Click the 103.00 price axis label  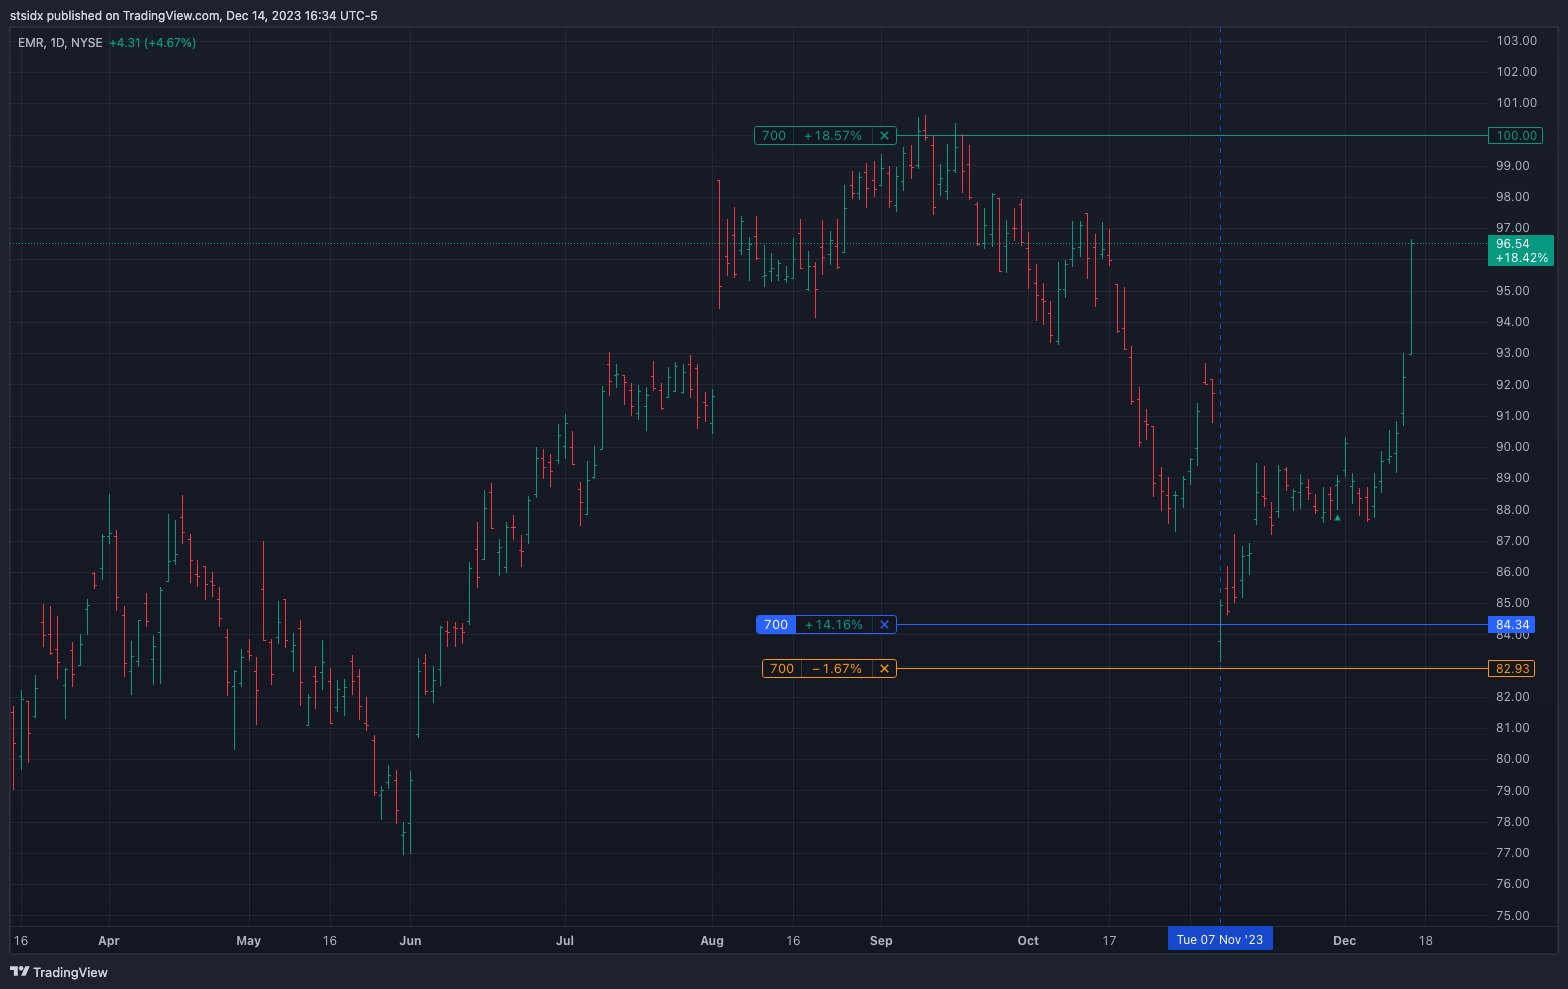pos(1516,41)
